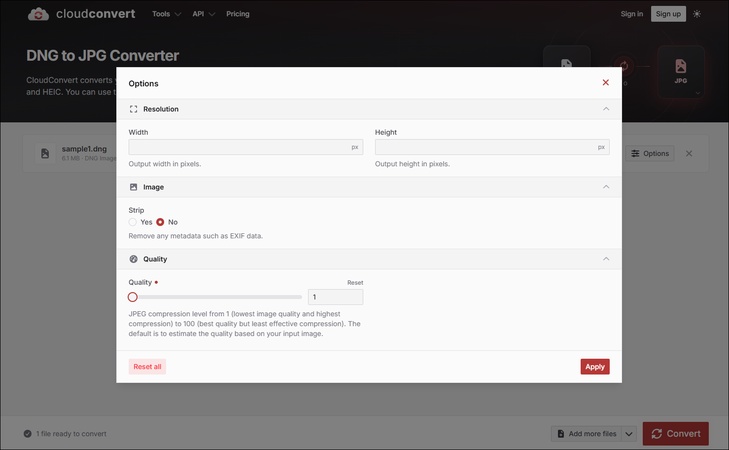Click the check icon beside file ready status

27,434
